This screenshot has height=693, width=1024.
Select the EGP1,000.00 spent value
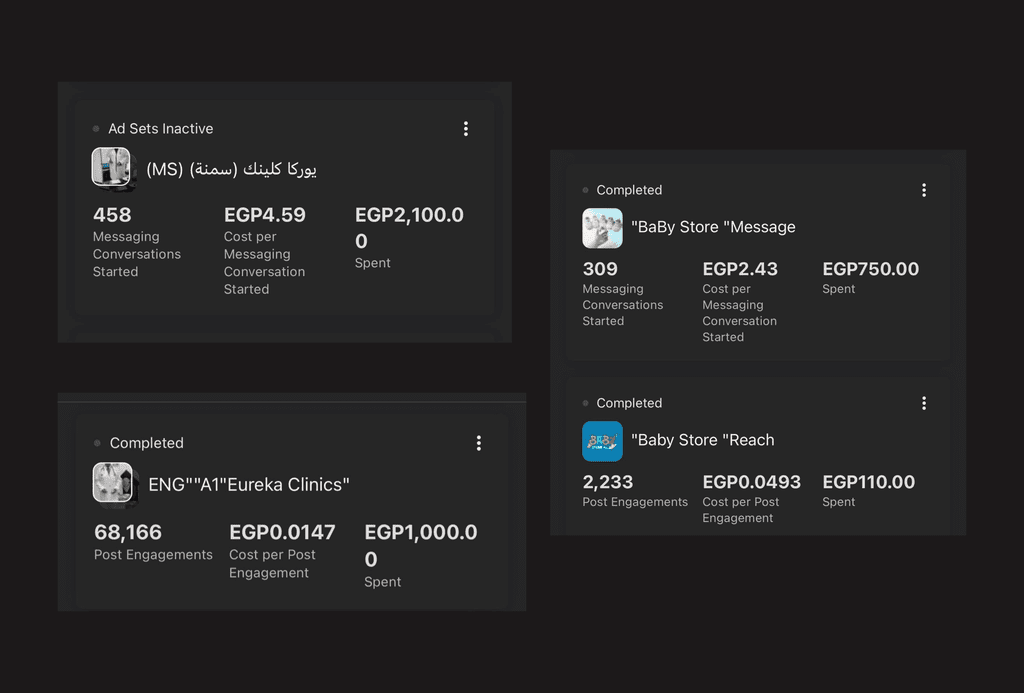421,546
